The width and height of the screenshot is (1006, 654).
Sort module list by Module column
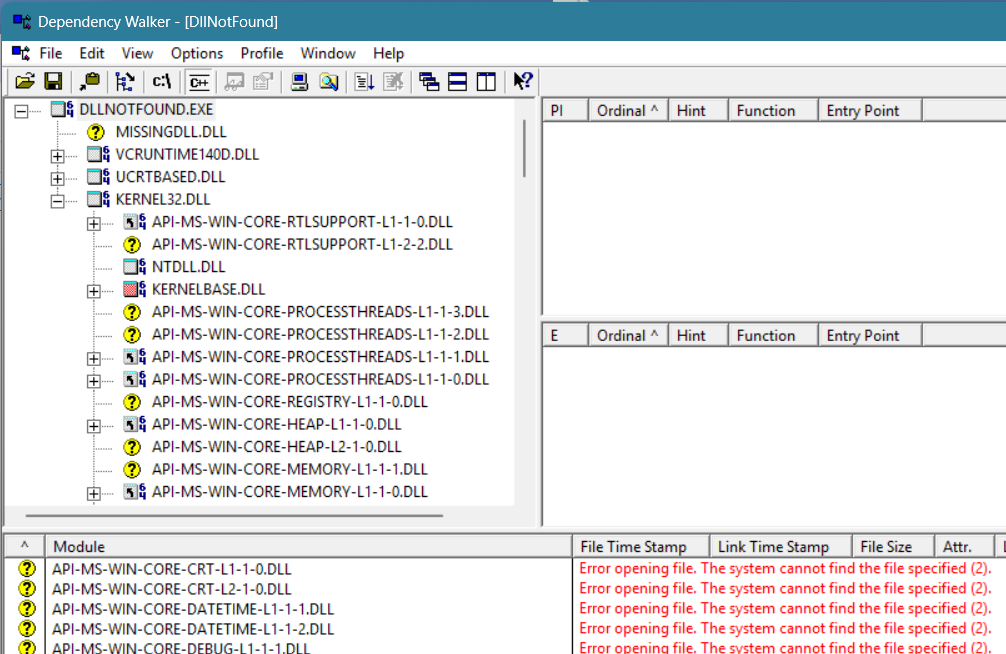(308, 547)
